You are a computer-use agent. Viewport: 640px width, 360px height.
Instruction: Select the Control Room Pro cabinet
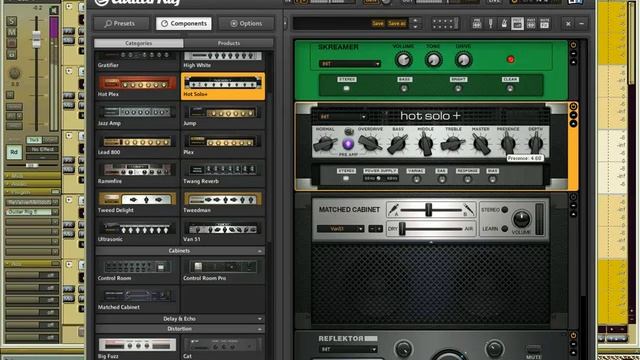pyautogui.click(x=222, y=271)
